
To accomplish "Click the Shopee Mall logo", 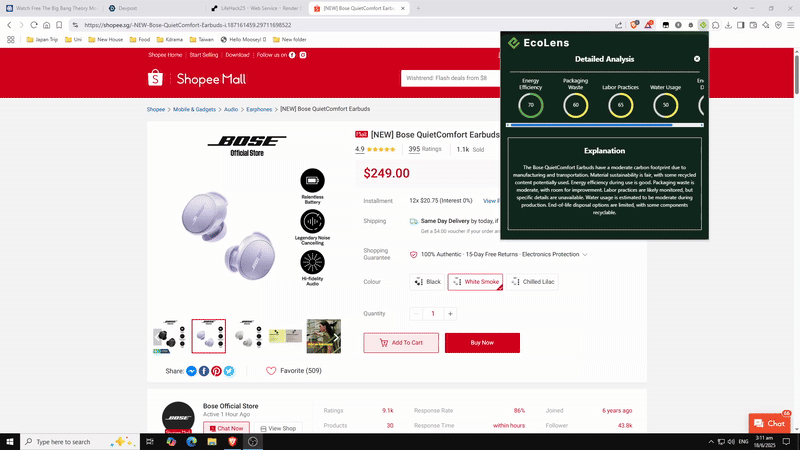I will [x=197, y=79].
